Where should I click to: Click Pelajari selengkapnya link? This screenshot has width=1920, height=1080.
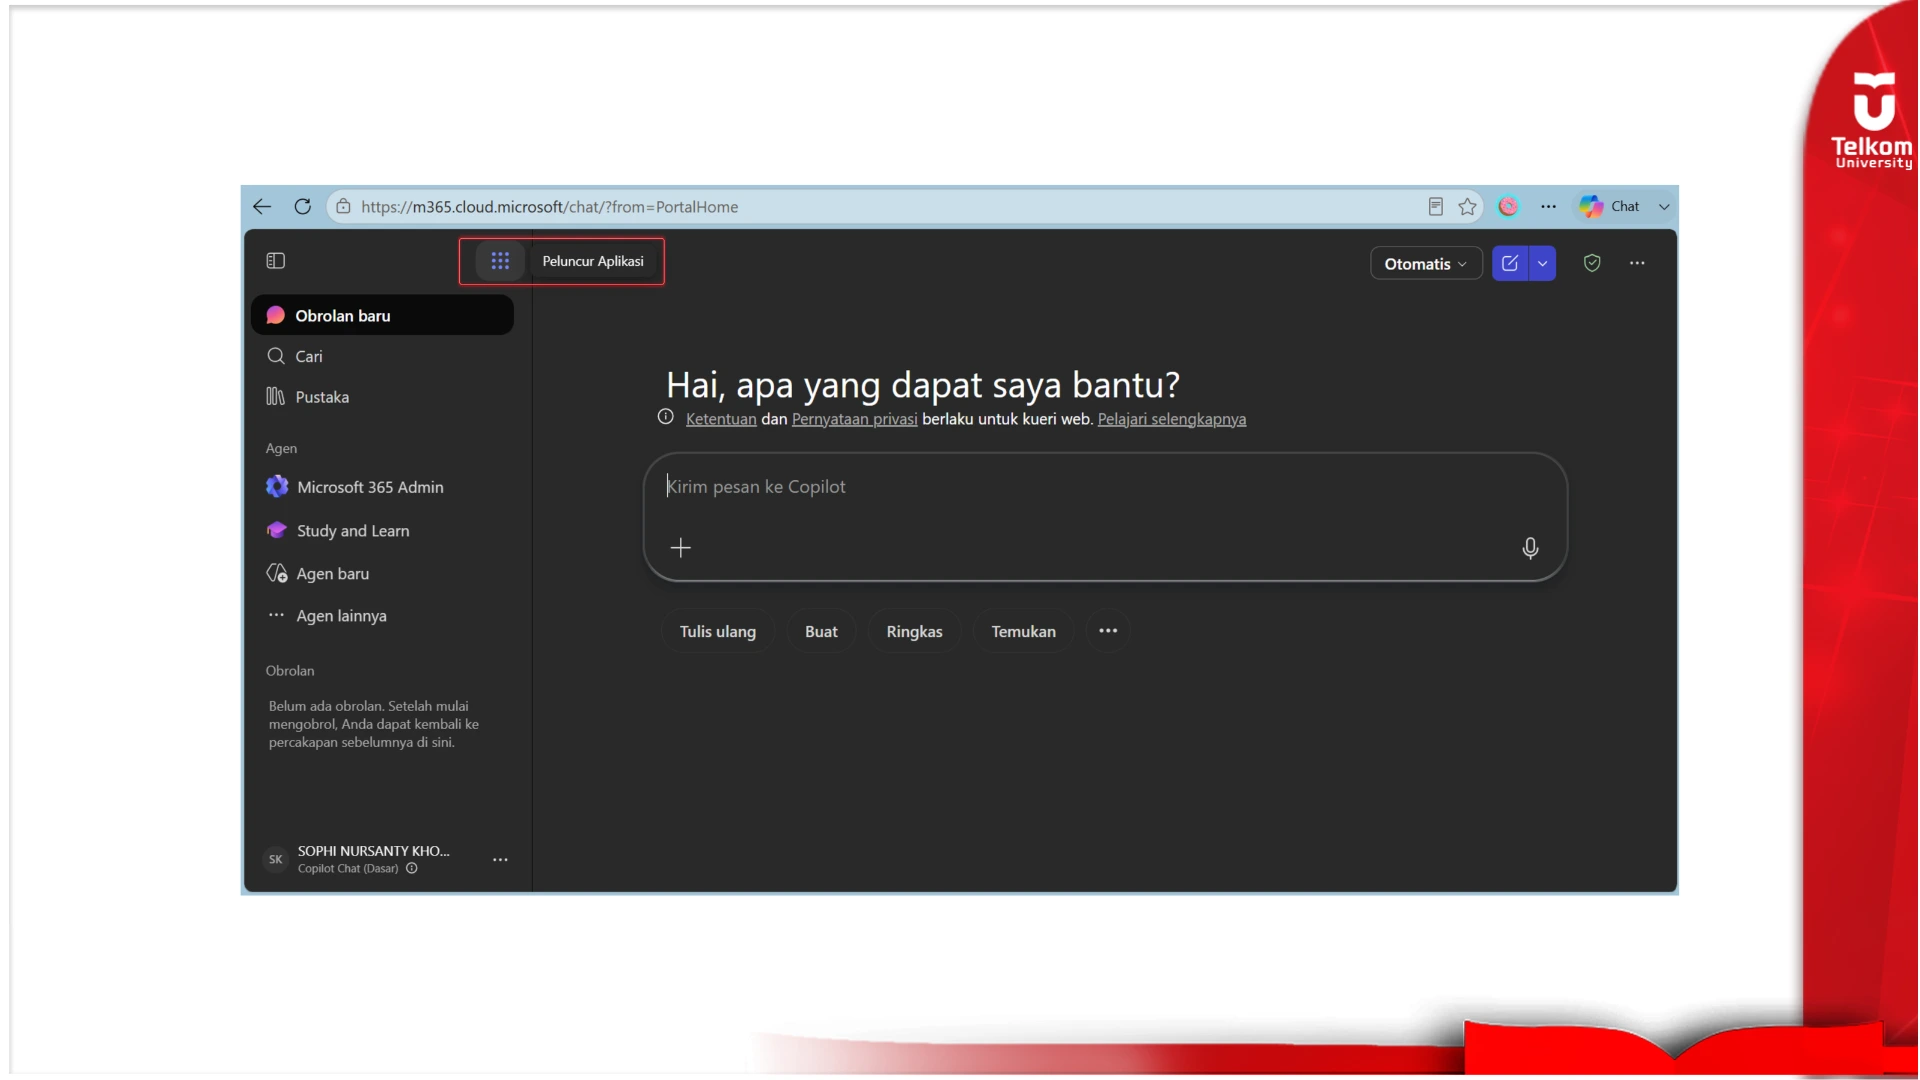point(1172,419)
